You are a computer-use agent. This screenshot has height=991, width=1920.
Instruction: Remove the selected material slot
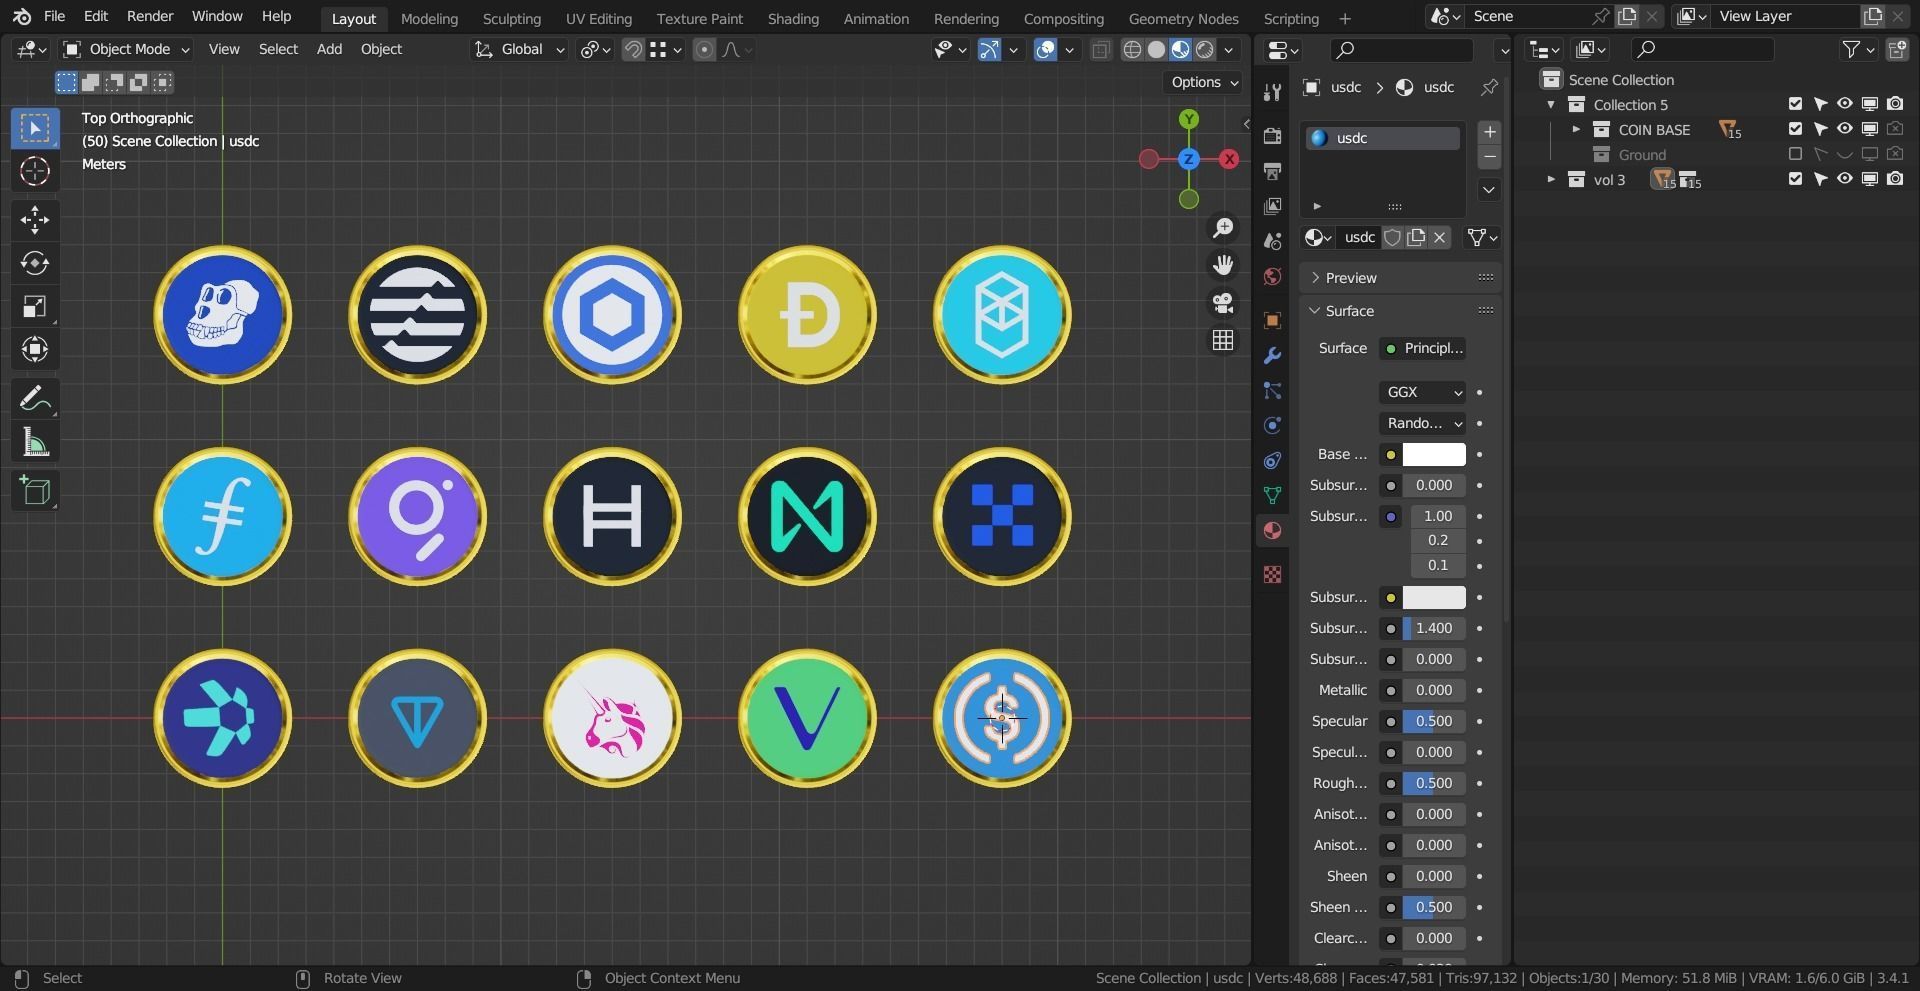click(1489, 157)
